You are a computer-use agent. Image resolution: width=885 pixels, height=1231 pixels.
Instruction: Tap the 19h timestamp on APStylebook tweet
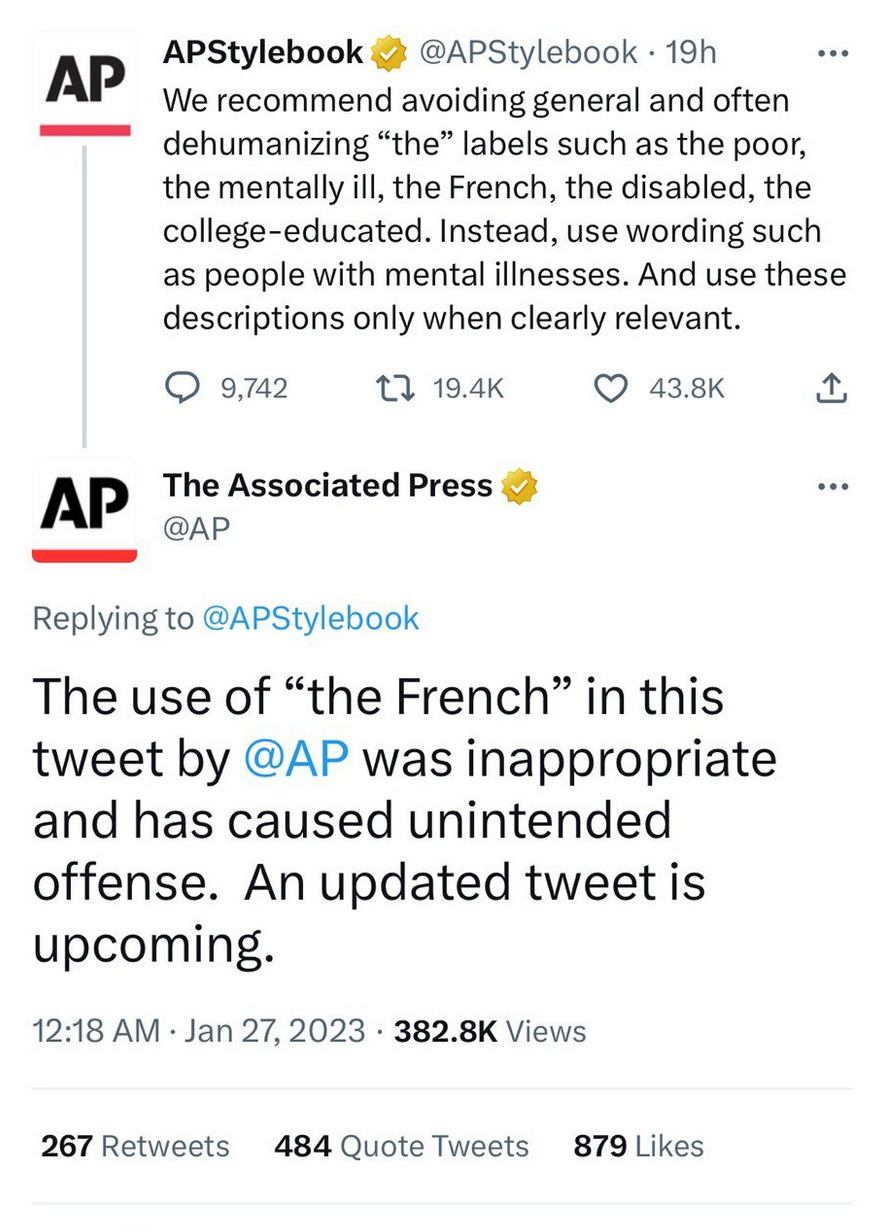692,52
